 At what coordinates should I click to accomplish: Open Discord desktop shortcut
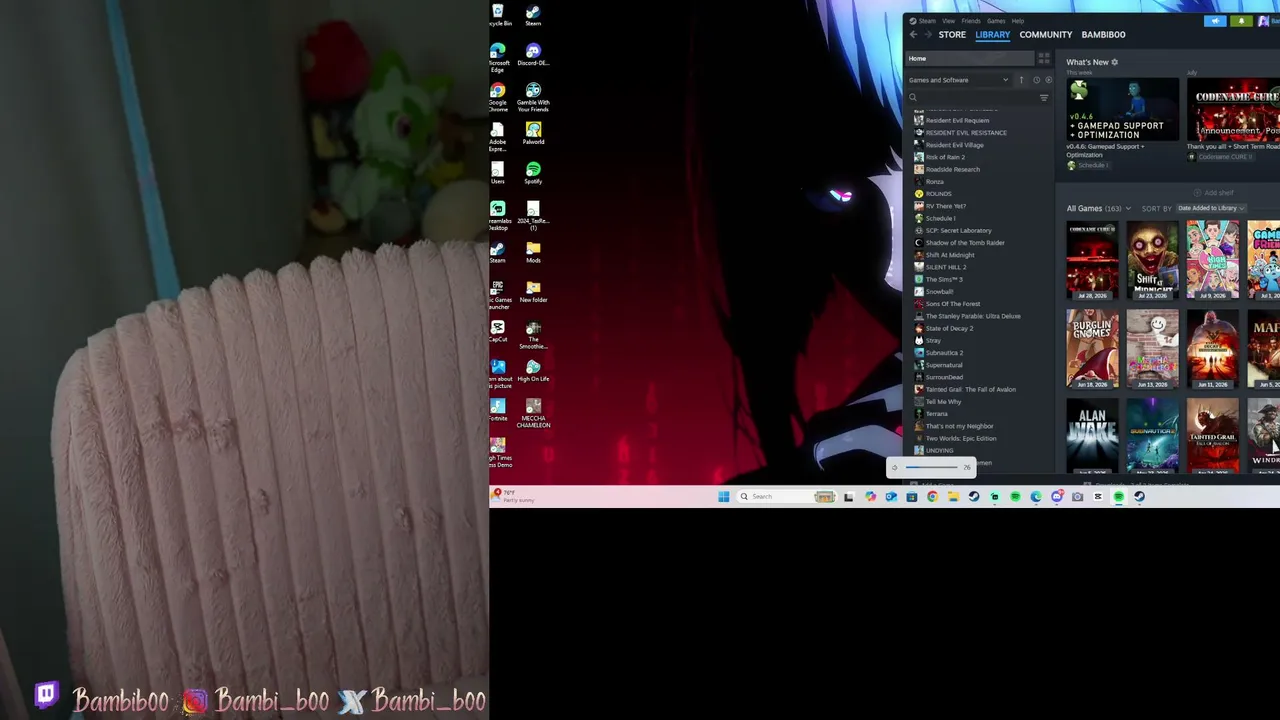coord(533,55)
